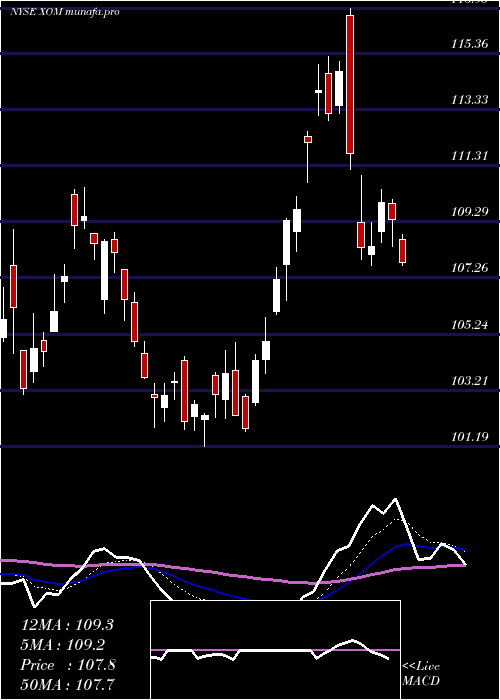Click the MACD inset panel line chart

[275, 650]
